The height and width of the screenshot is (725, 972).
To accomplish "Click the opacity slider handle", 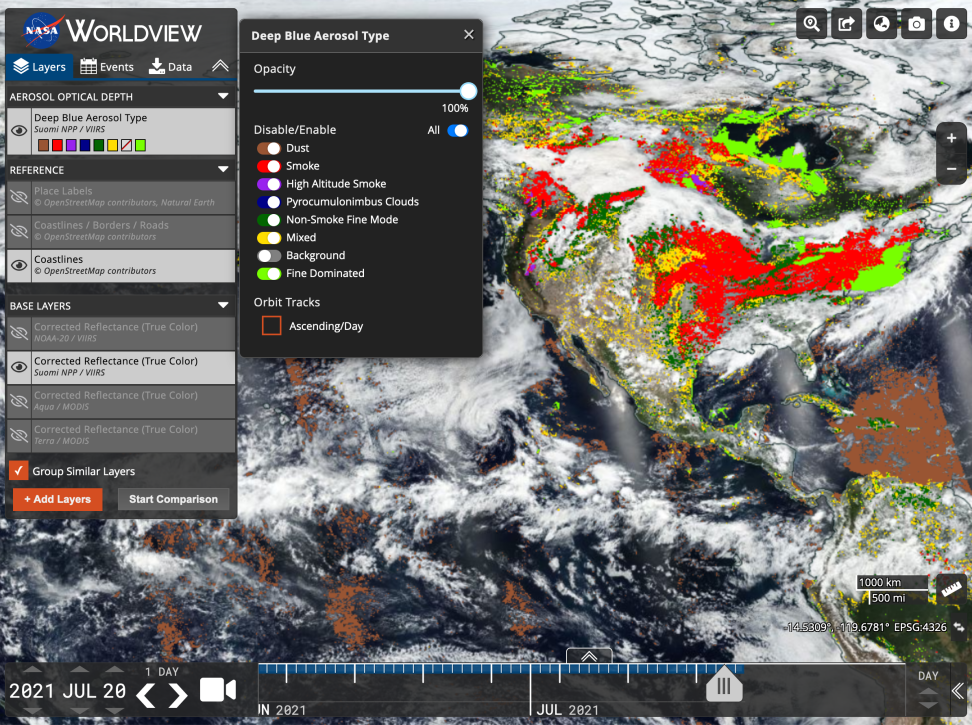I will (469, 91).
